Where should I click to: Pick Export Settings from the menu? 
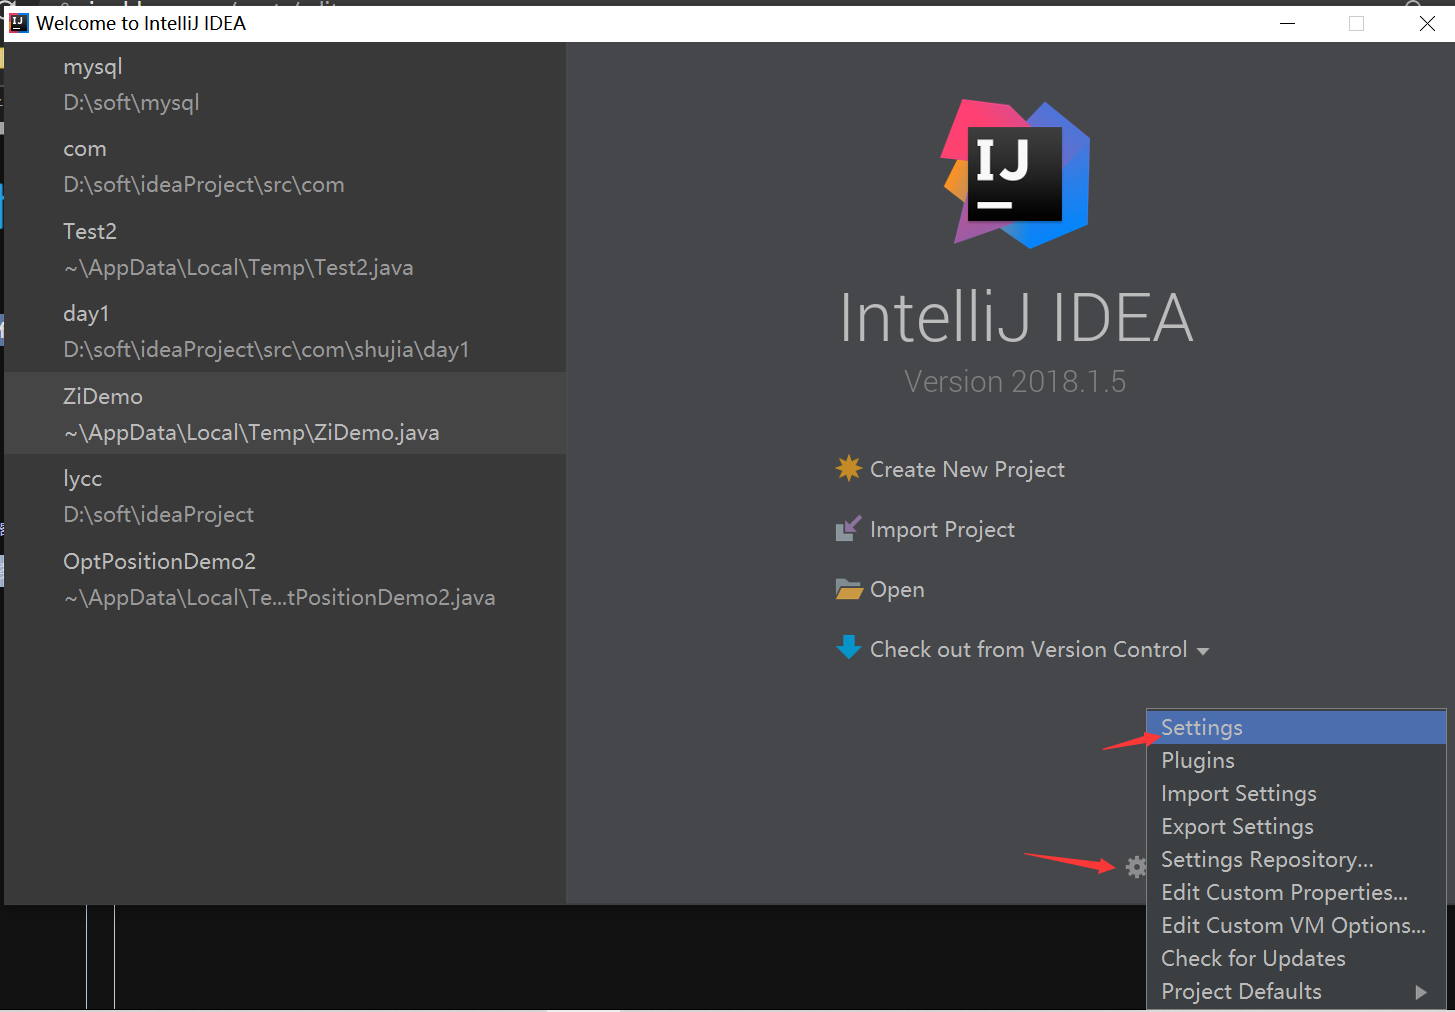click(1297, 826)
